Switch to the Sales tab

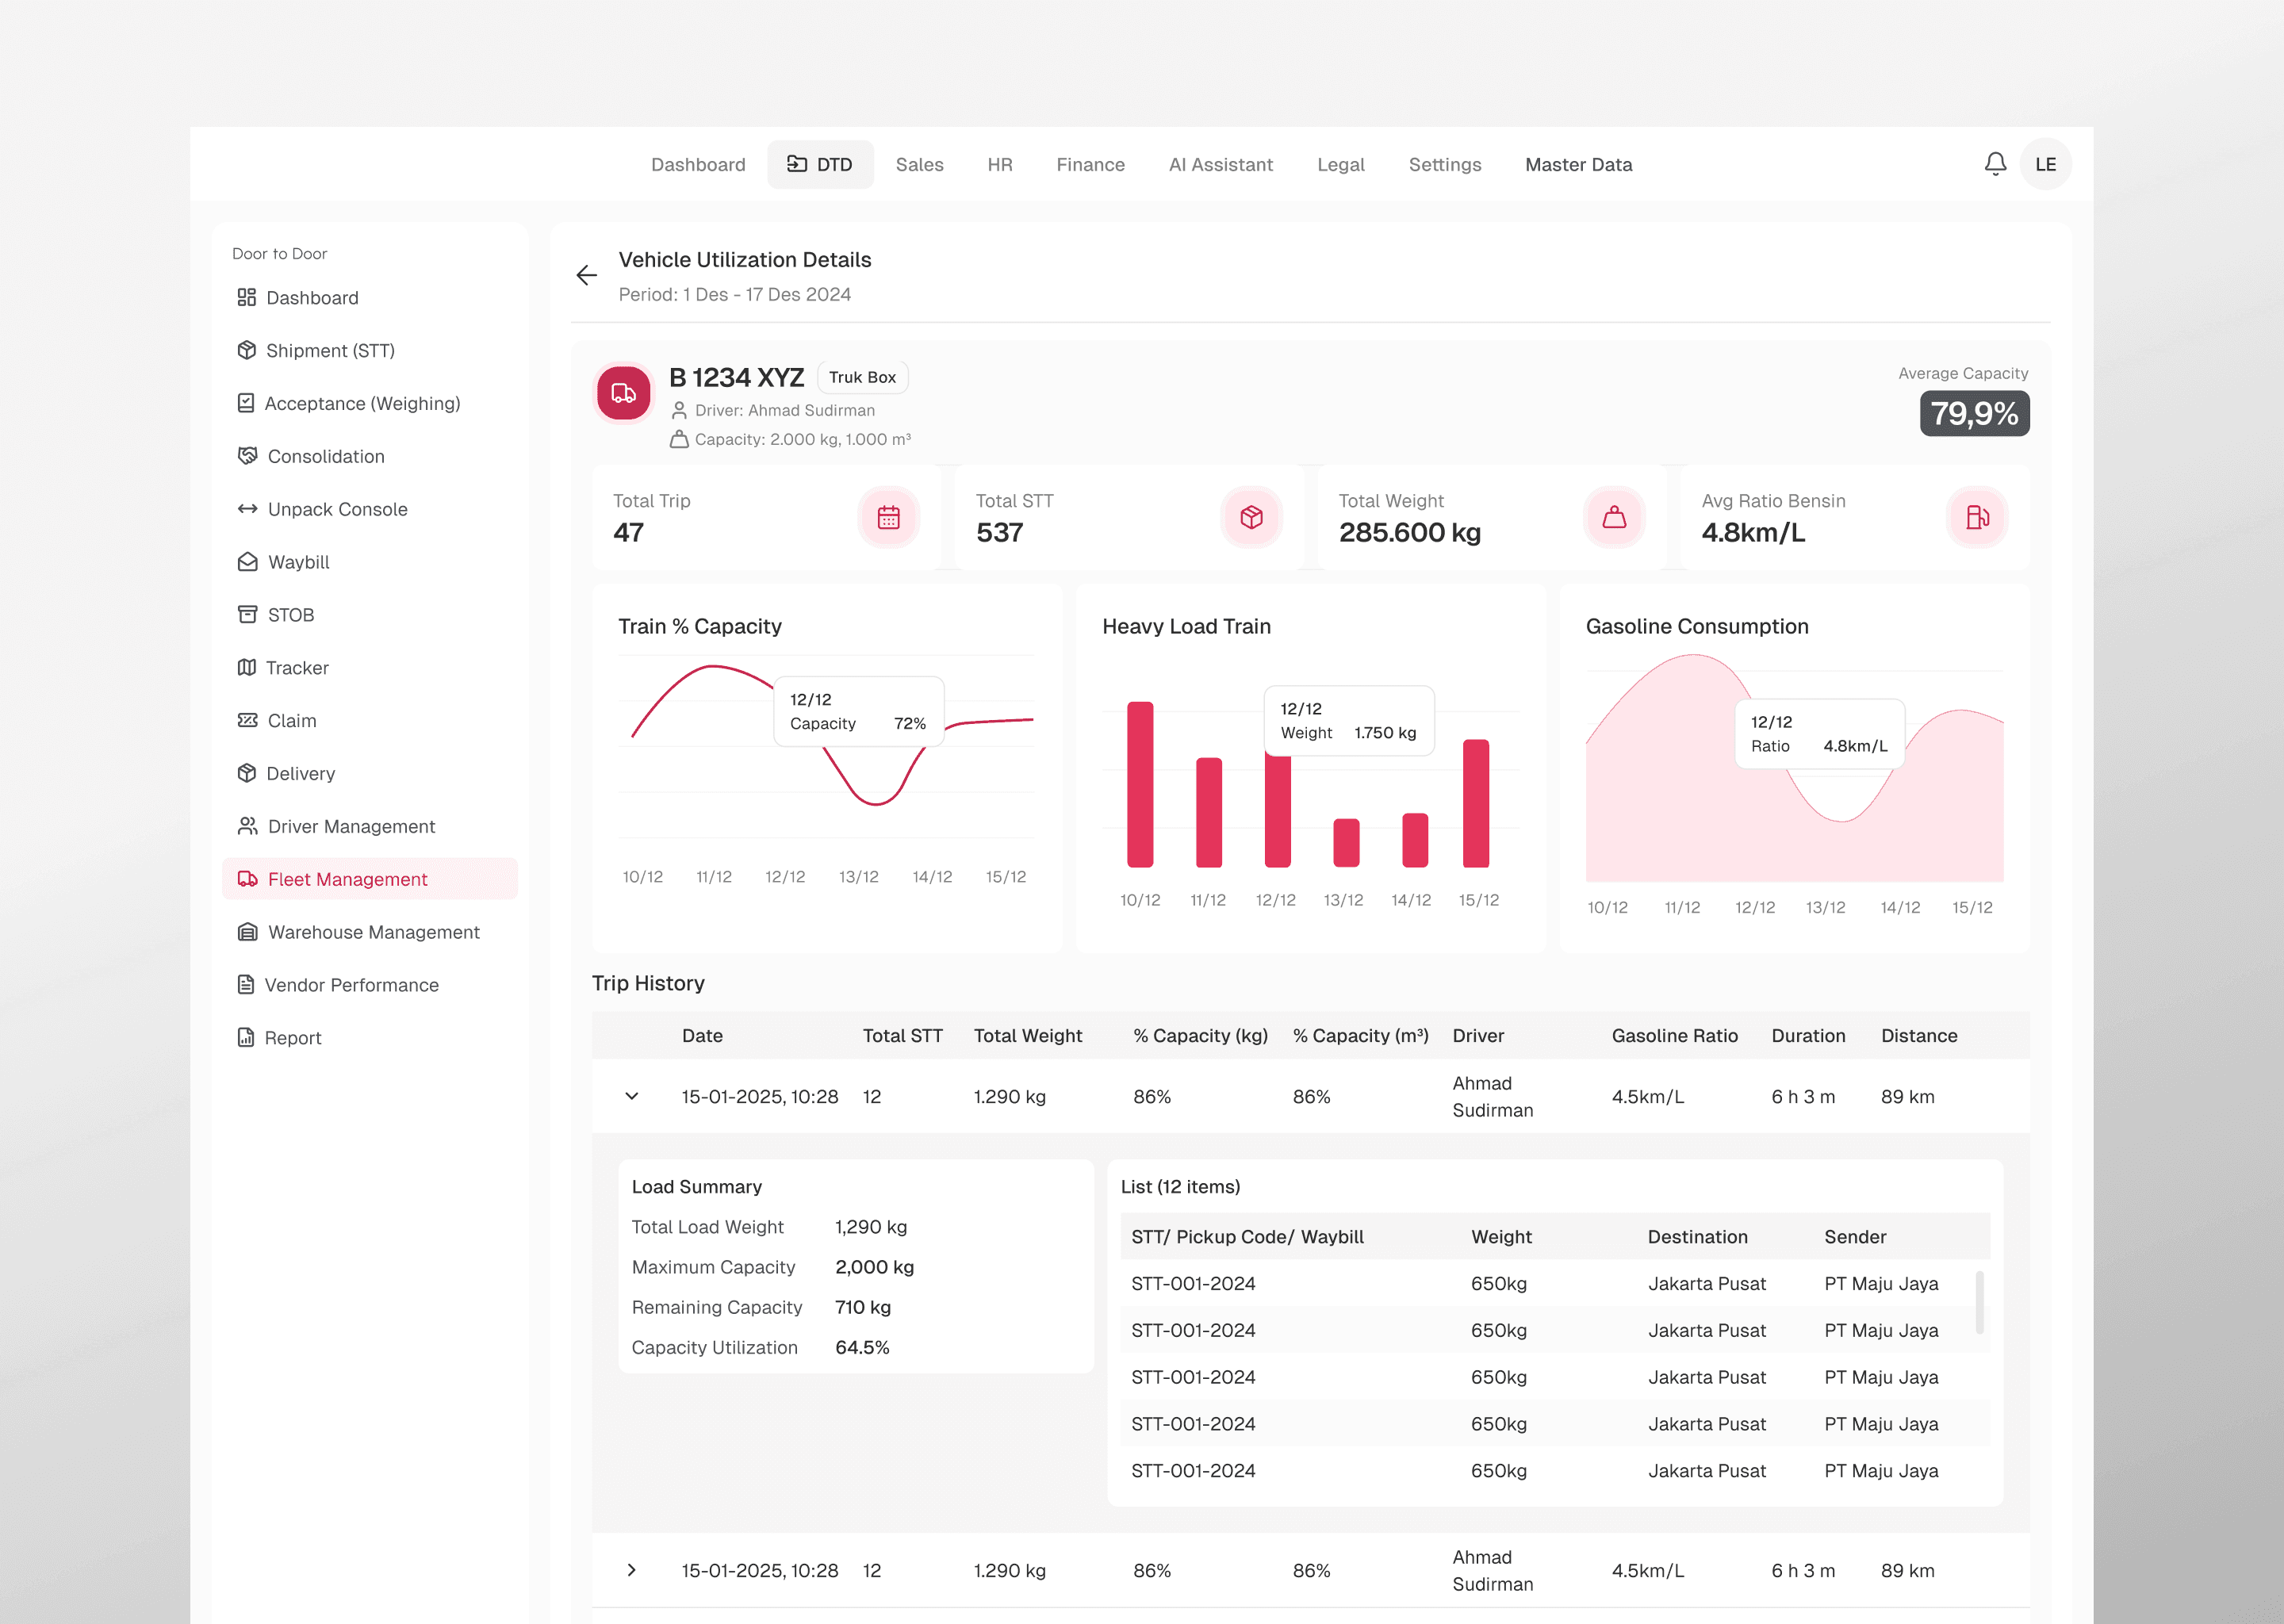click(919, 164)
